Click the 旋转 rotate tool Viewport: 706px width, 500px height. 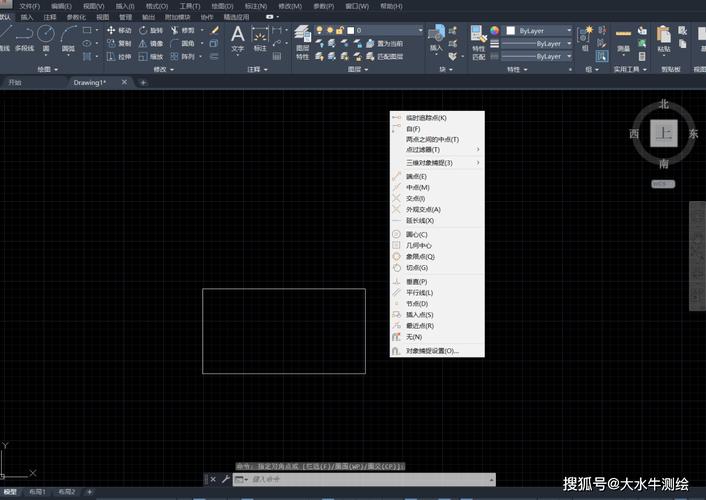tap(151, 30)
